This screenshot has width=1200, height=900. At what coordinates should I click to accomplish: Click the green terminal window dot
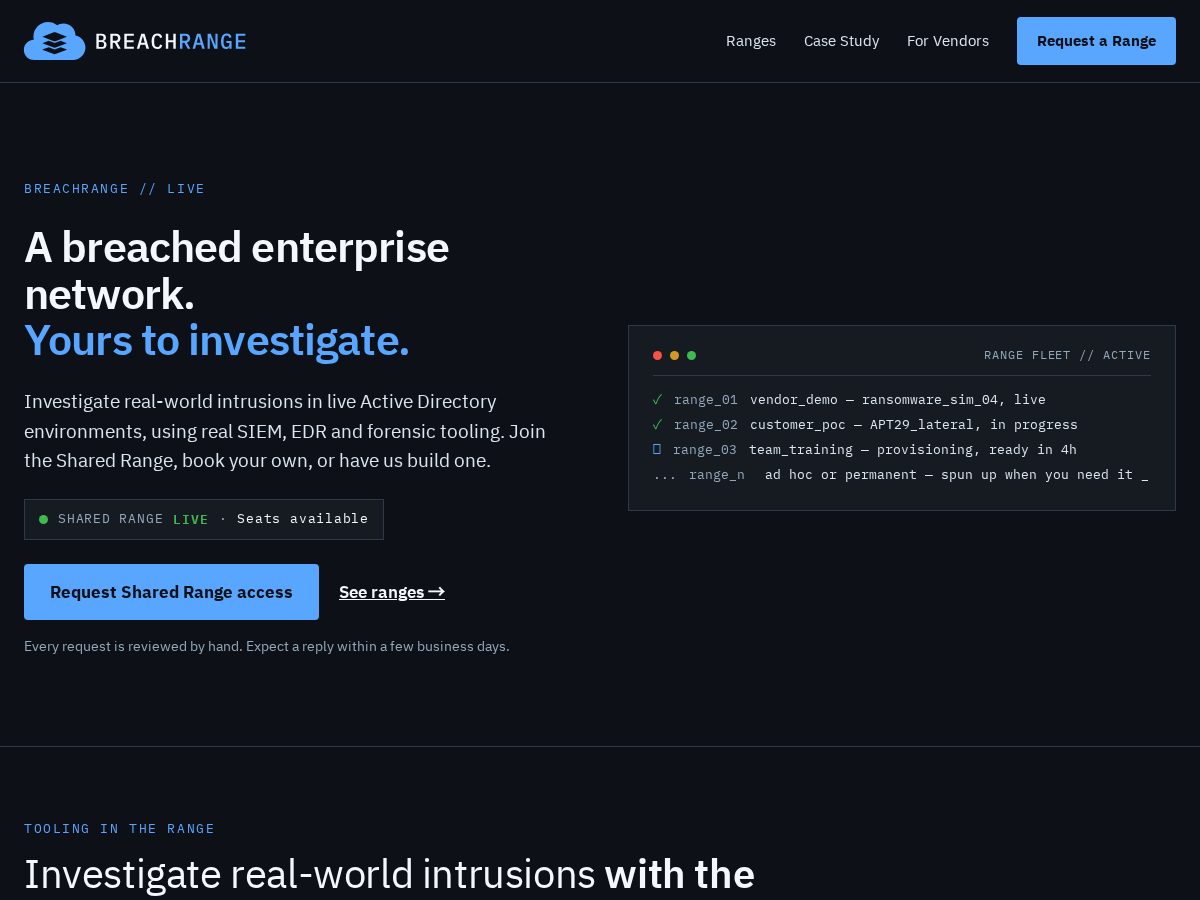pyautogui.click(x=691, y=355)
